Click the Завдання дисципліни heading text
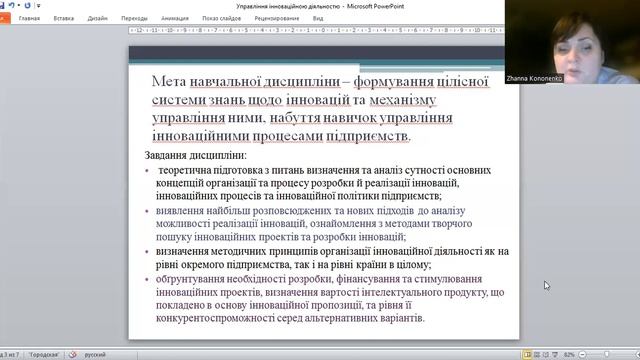The width and height of the screenshot is (640, 360). click(x=196, y=156)
